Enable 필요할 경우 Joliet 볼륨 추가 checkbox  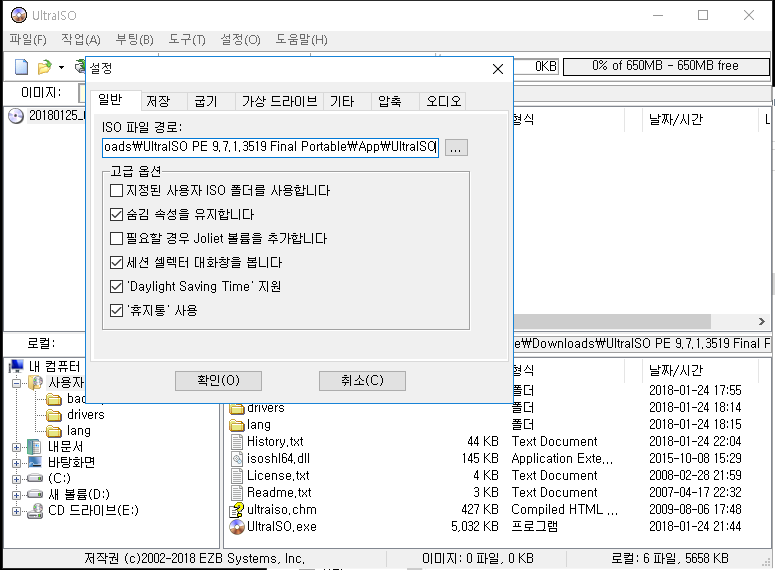(116, 238)
